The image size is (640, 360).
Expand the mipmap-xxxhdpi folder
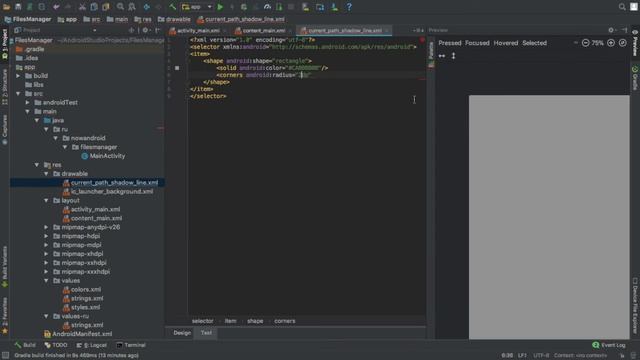click(x=46, y=272)
